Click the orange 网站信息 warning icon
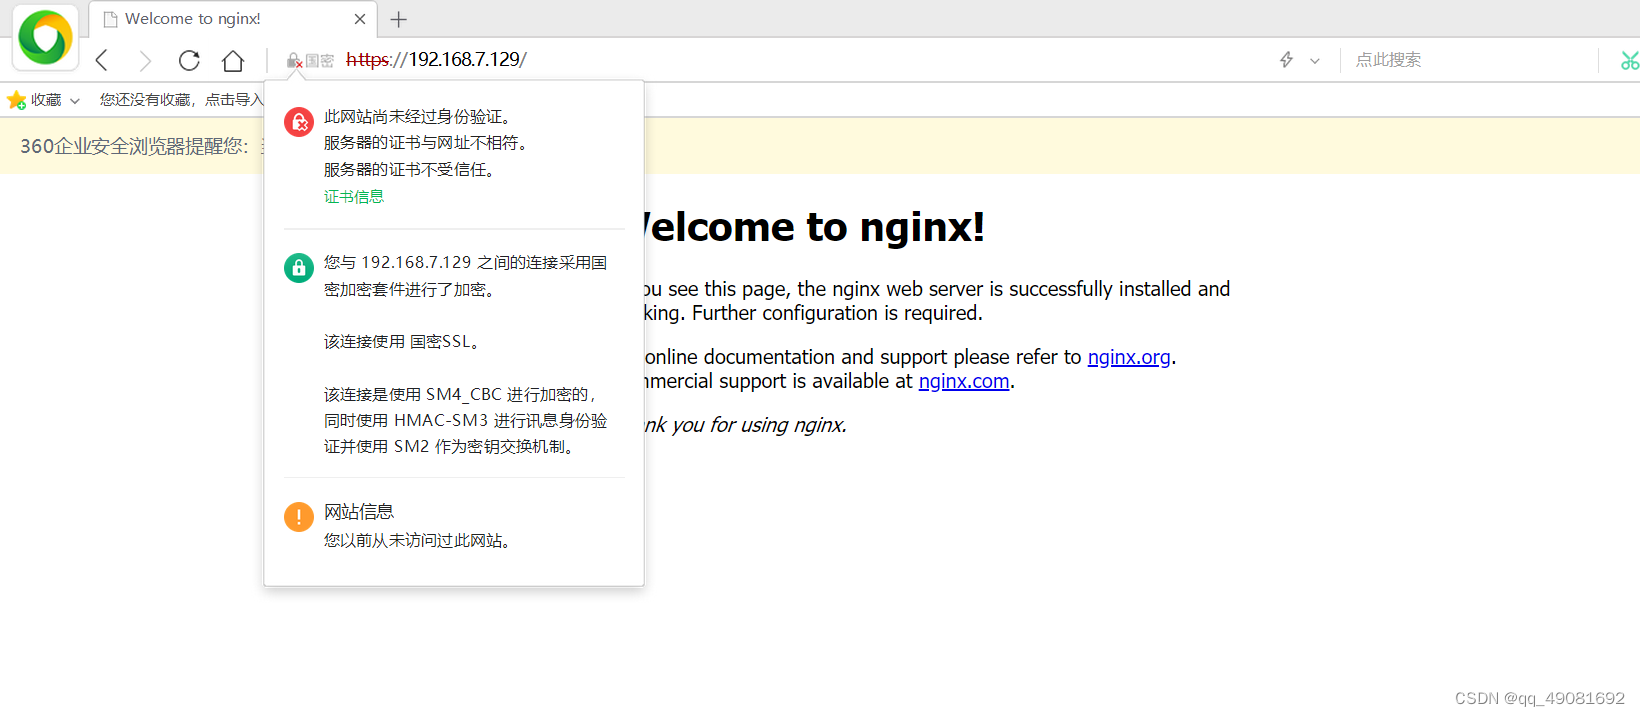Image resolution: width=1640 pixels, height=716 pixels. click(x=299, y=517)
